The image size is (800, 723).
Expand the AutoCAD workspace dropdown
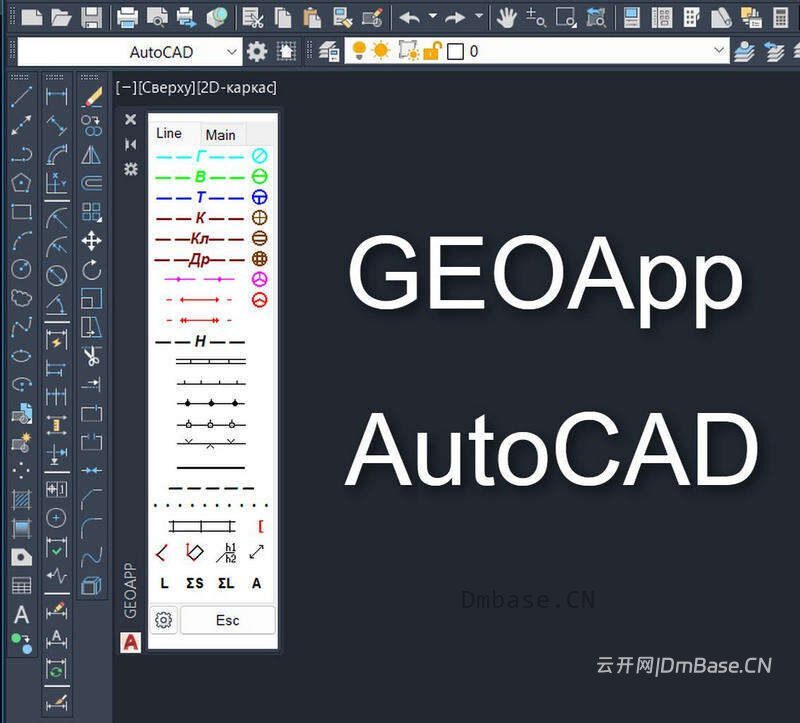(x=231, y=52)
